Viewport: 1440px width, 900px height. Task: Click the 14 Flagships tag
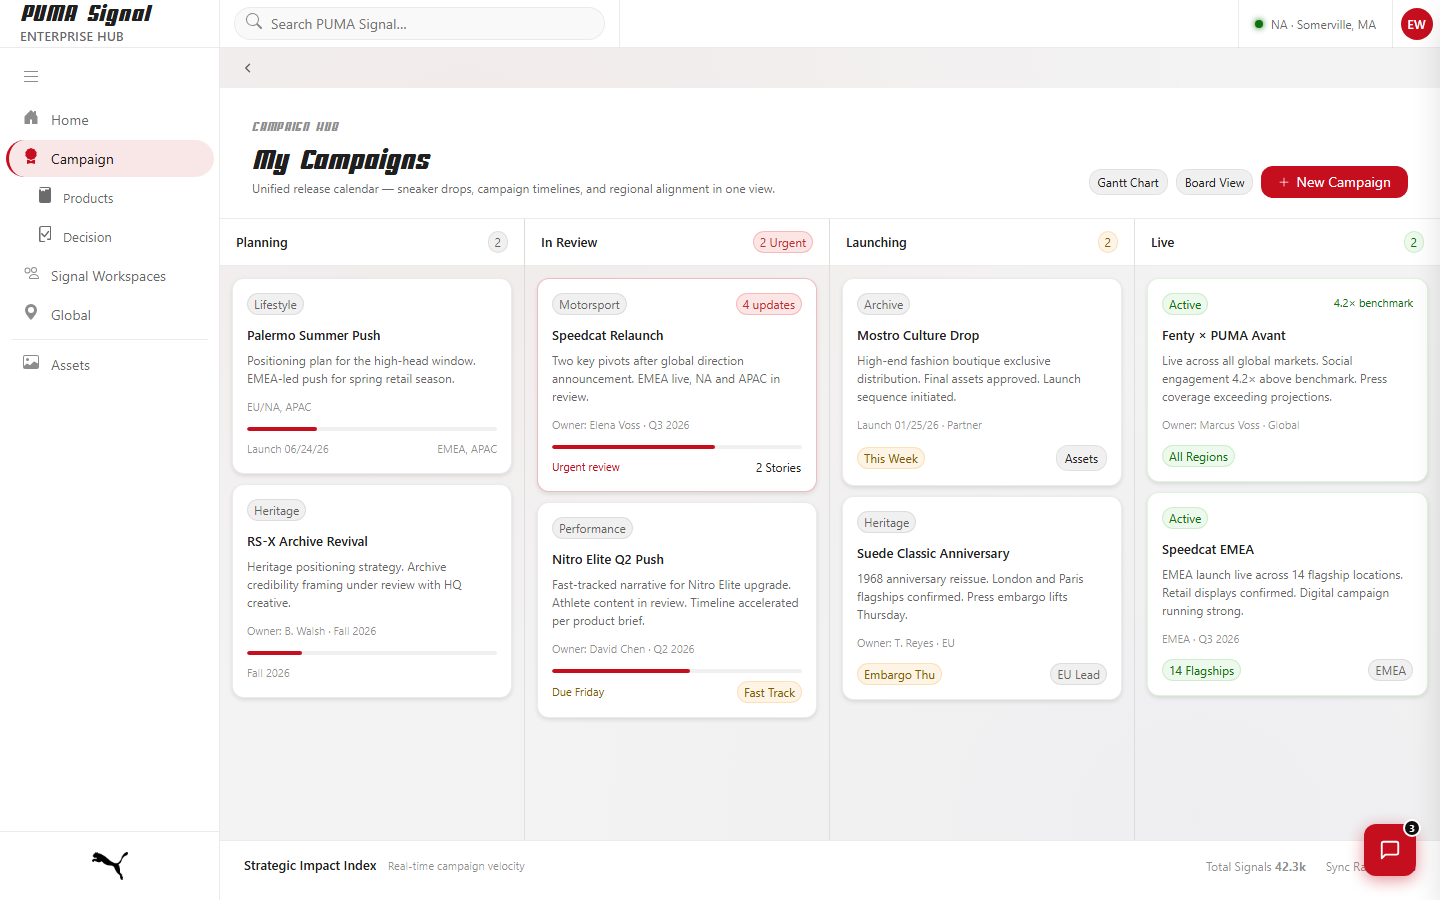point(1201,671)
